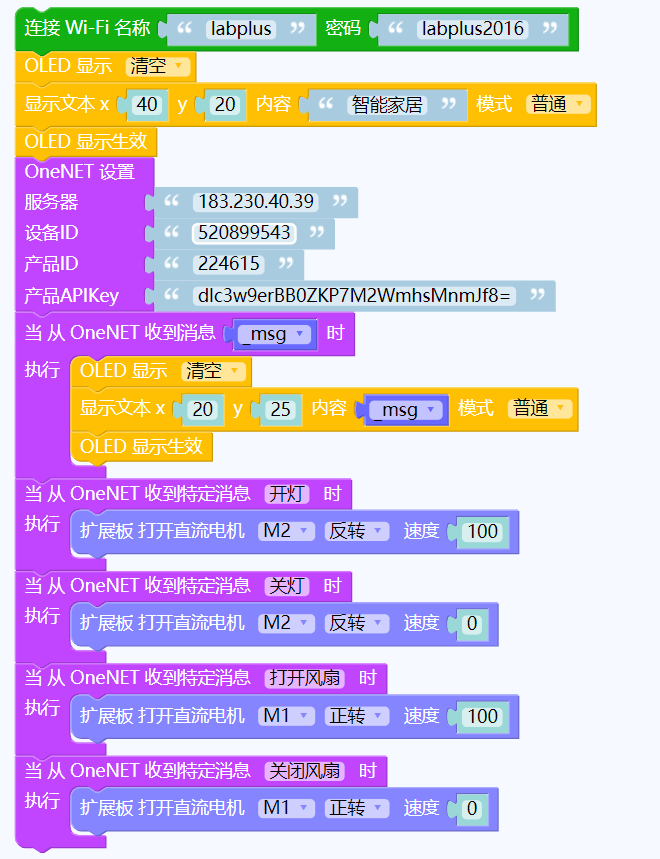
Task: Click the OneNET server address 183.230.40.39
Action: coord(256,202)
